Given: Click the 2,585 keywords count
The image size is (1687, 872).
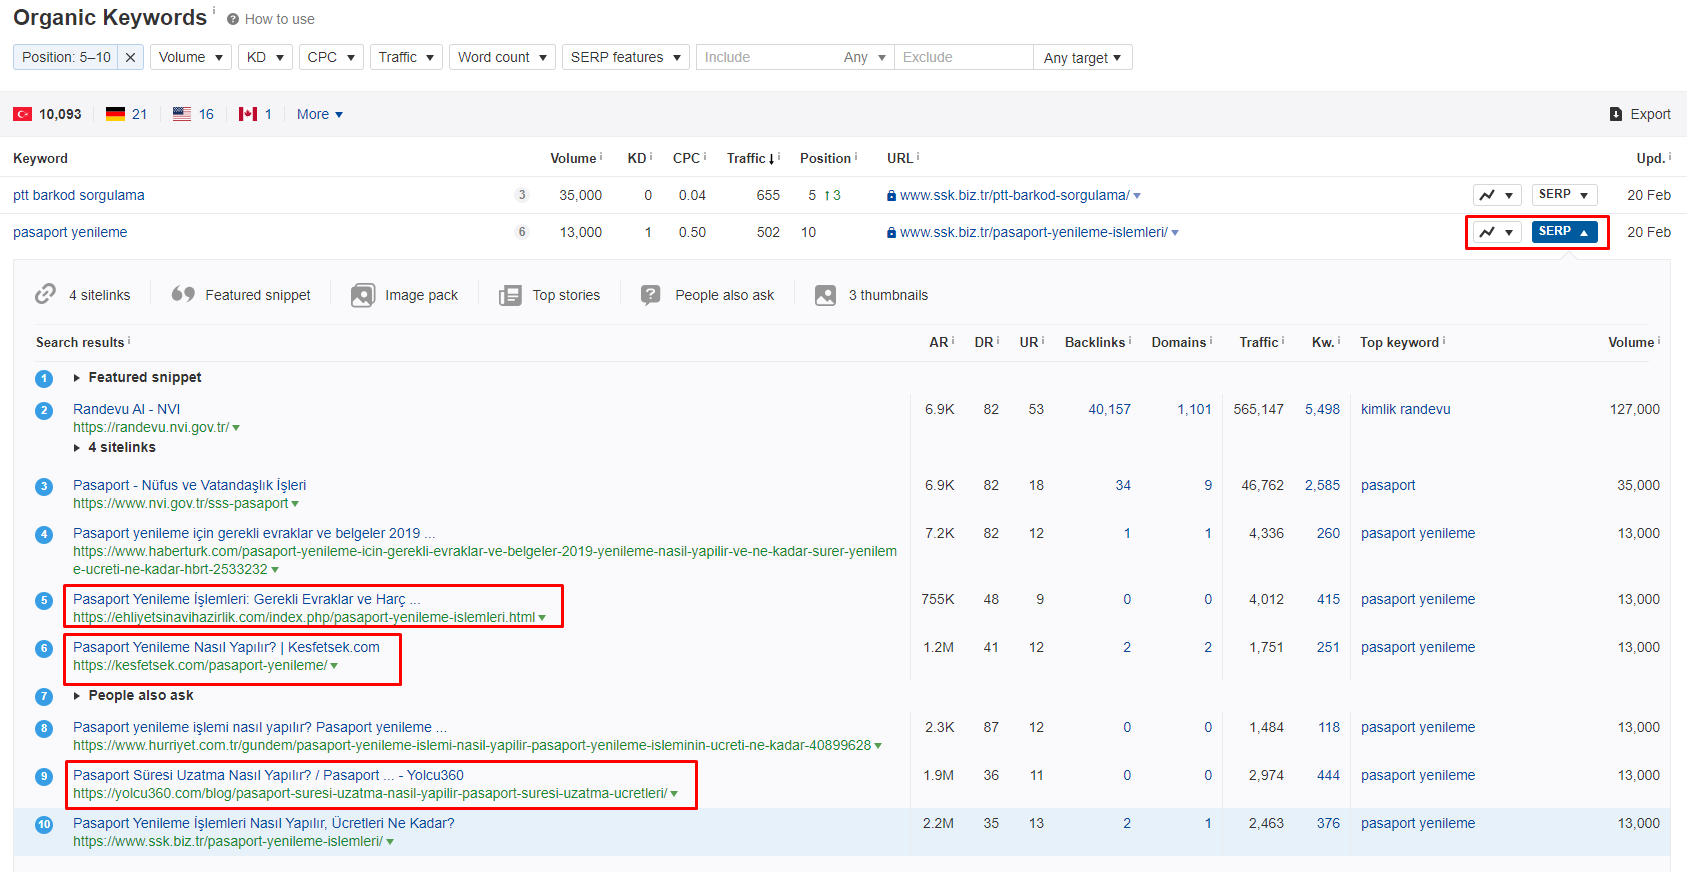Looking at the screenshot, I should click(x=1322, y=485).
